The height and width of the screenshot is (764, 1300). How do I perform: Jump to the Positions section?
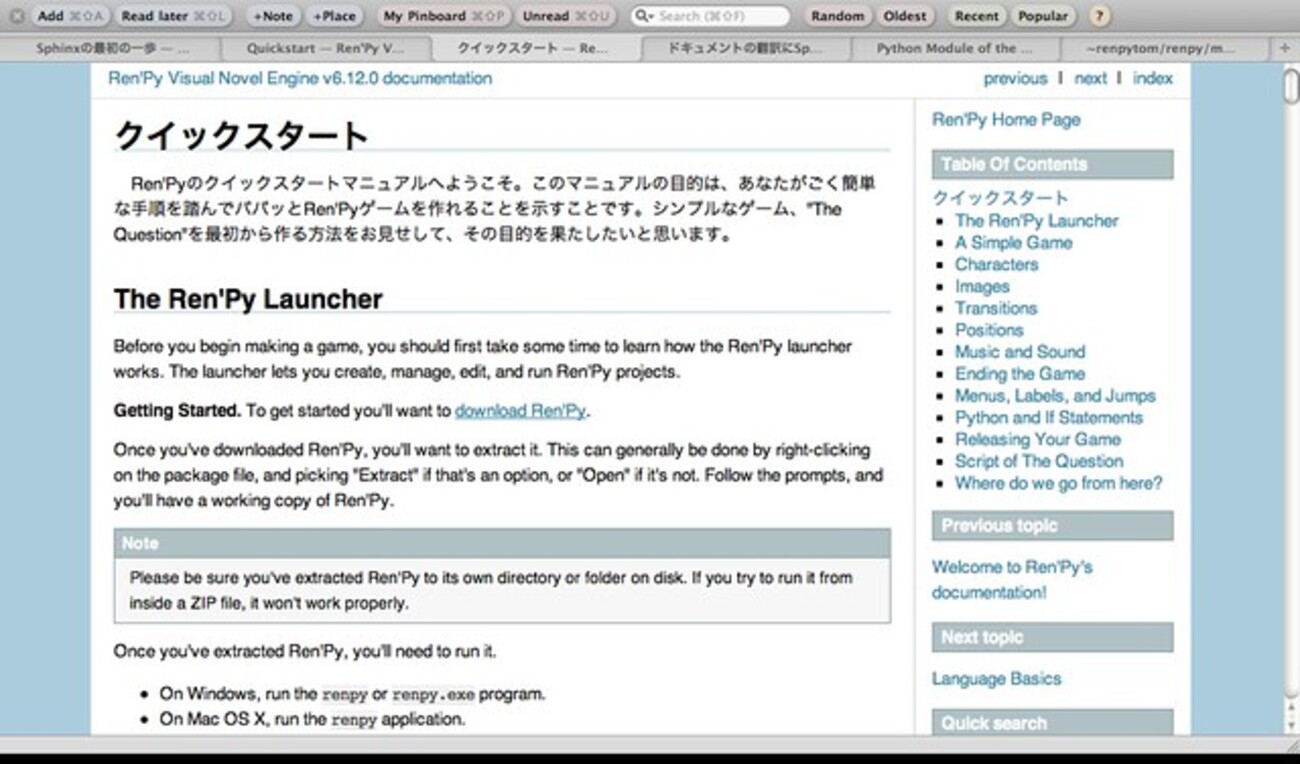tap(989, 330)
